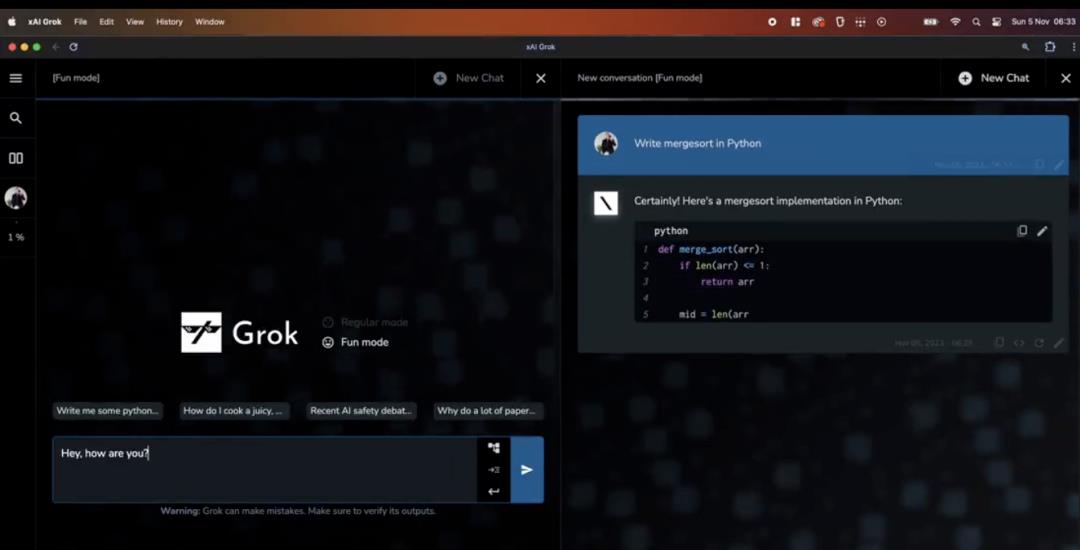This screenshot has width=1080, height=550.
Task: Click the search icon in sidebar
Action: (15, 118)
